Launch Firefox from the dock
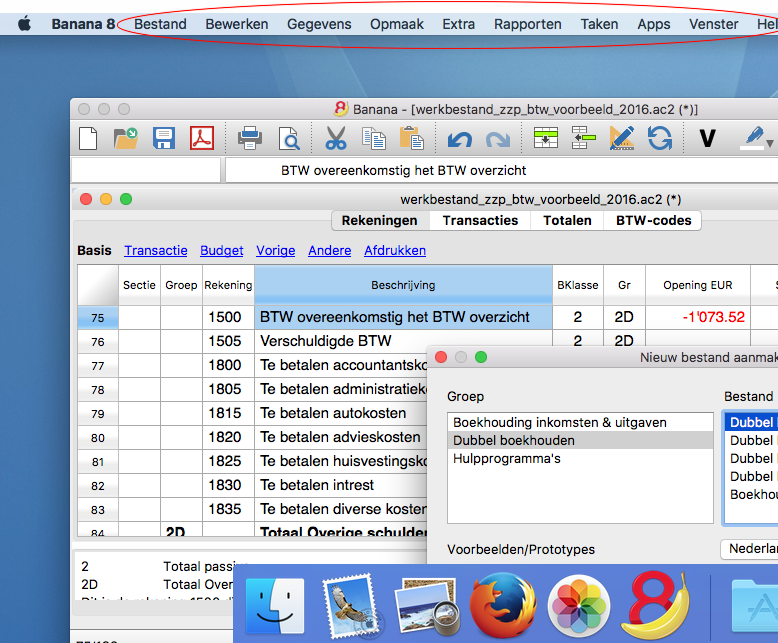This screenshot has width=778, height=643. click(503, 605)
